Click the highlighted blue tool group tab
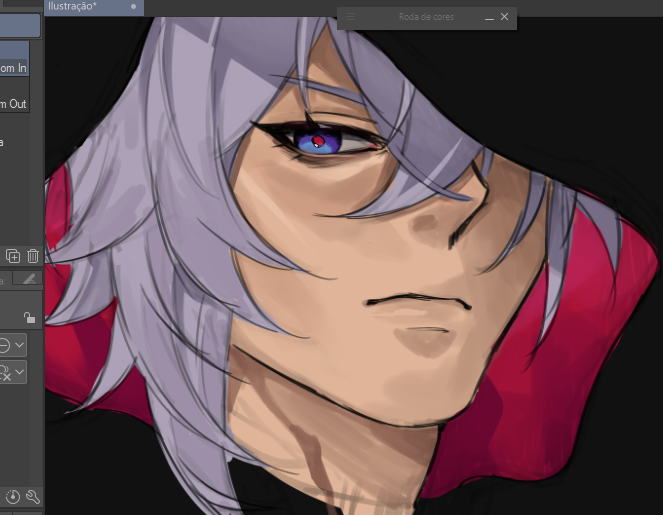663x515 pixels. (20, 26)
